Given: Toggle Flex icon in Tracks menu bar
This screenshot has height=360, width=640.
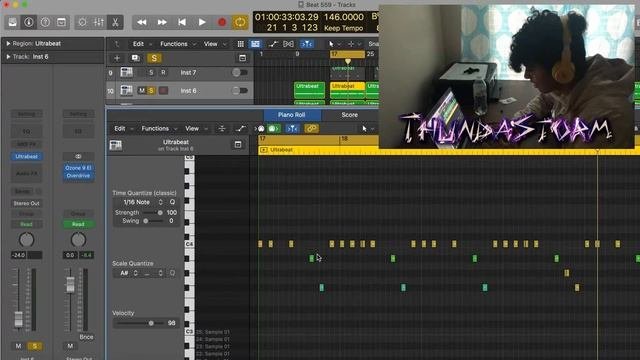Looking at the screenshot, I should click(x=288, y=44).
